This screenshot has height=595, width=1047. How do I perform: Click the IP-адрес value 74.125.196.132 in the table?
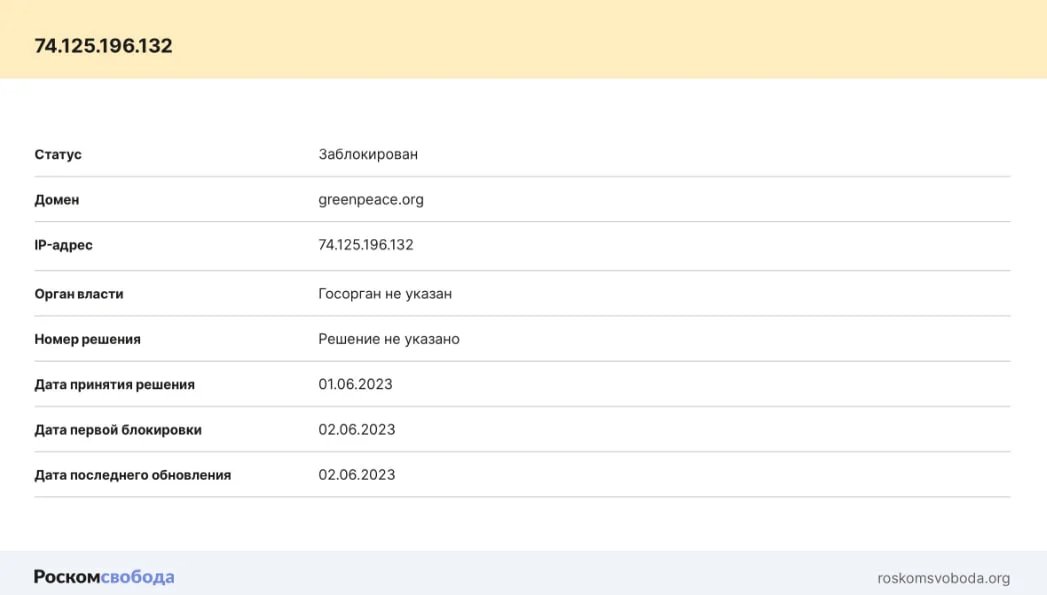tap(365, 245)
